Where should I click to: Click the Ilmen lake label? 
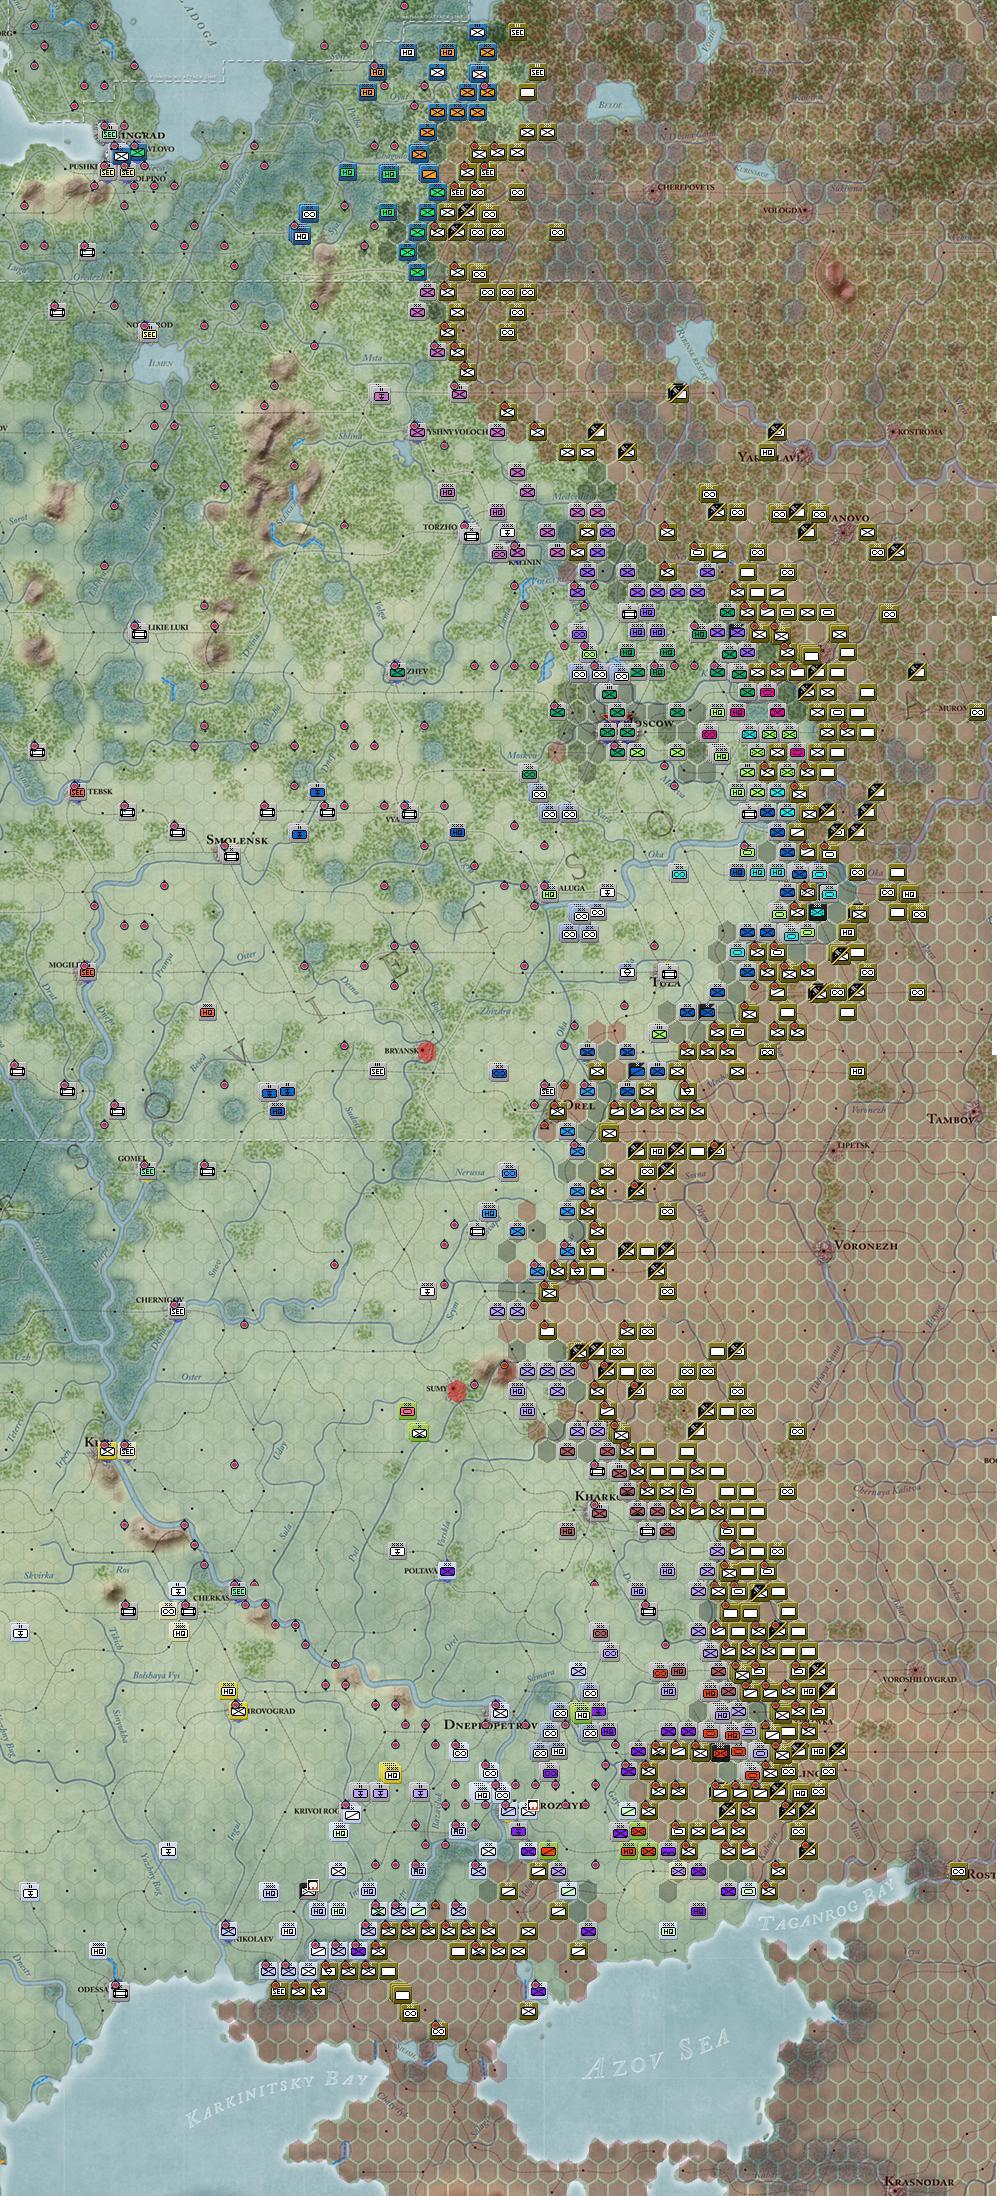(160, 364)
